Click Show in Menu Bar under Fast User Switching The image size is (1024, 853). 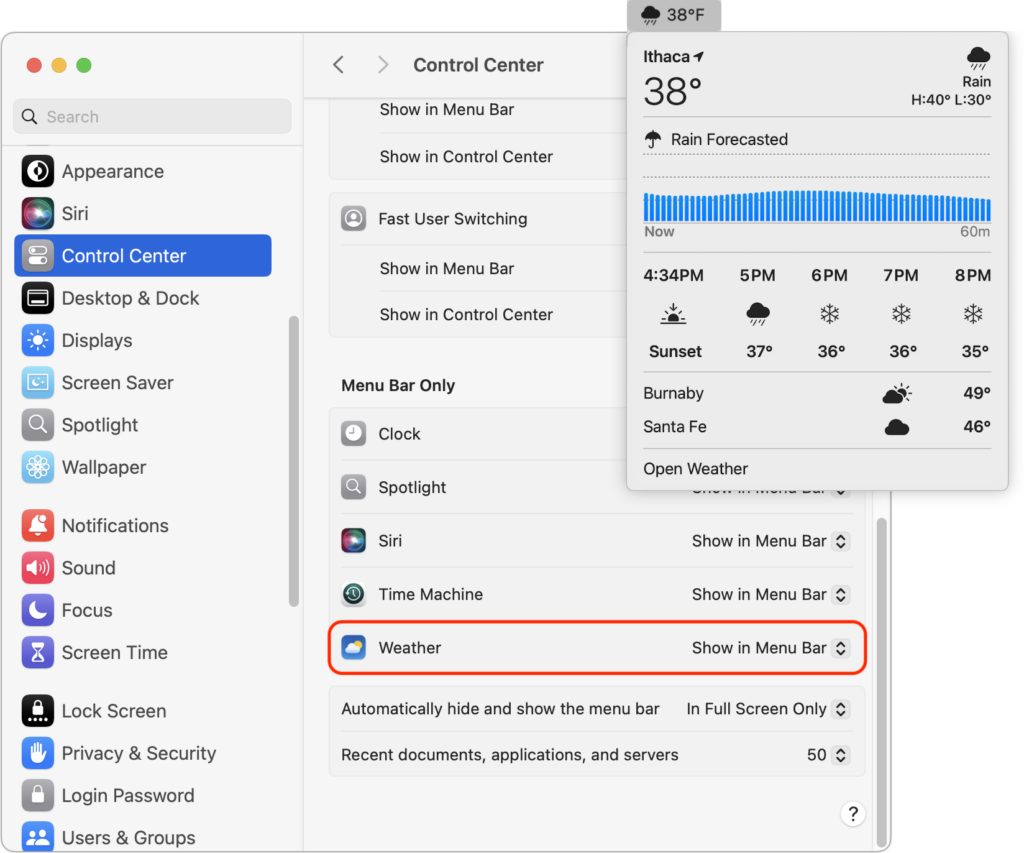tap(447, 268)
